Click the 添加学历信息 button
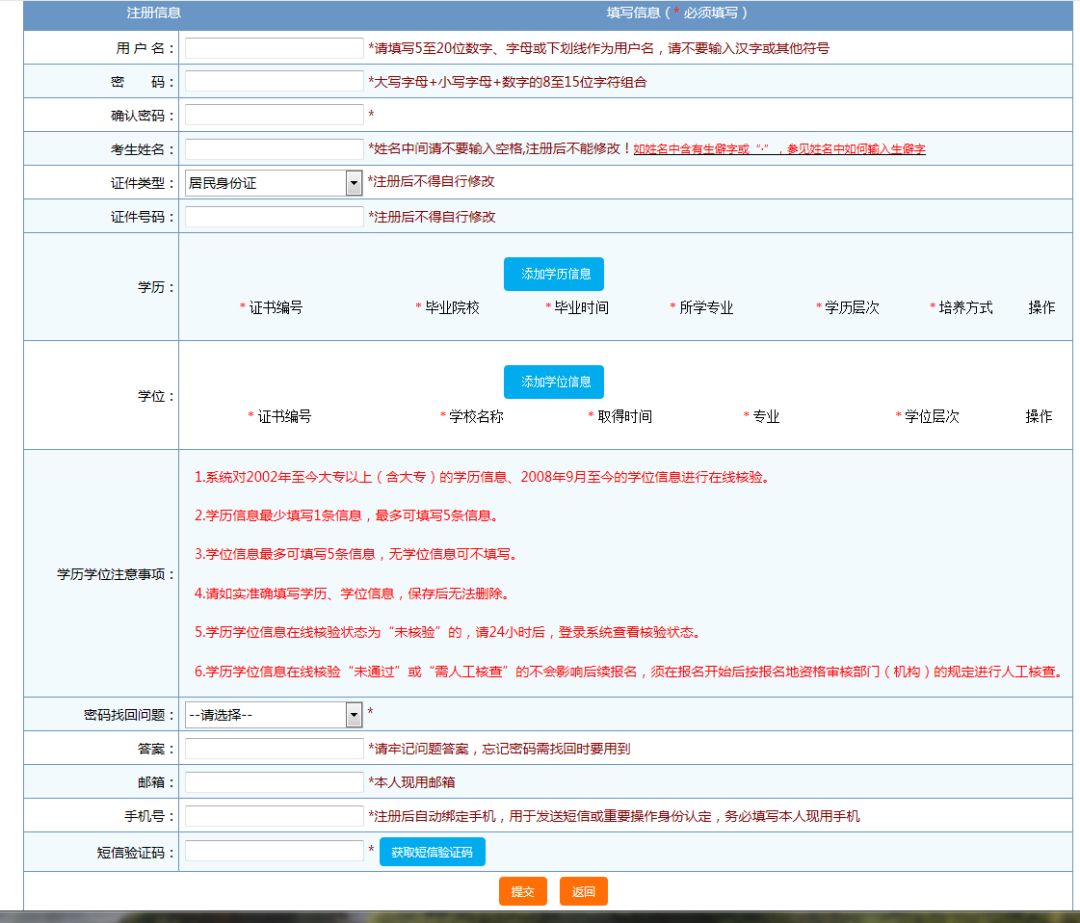The height and width of the screenshot is (923, 1080). 554,274
